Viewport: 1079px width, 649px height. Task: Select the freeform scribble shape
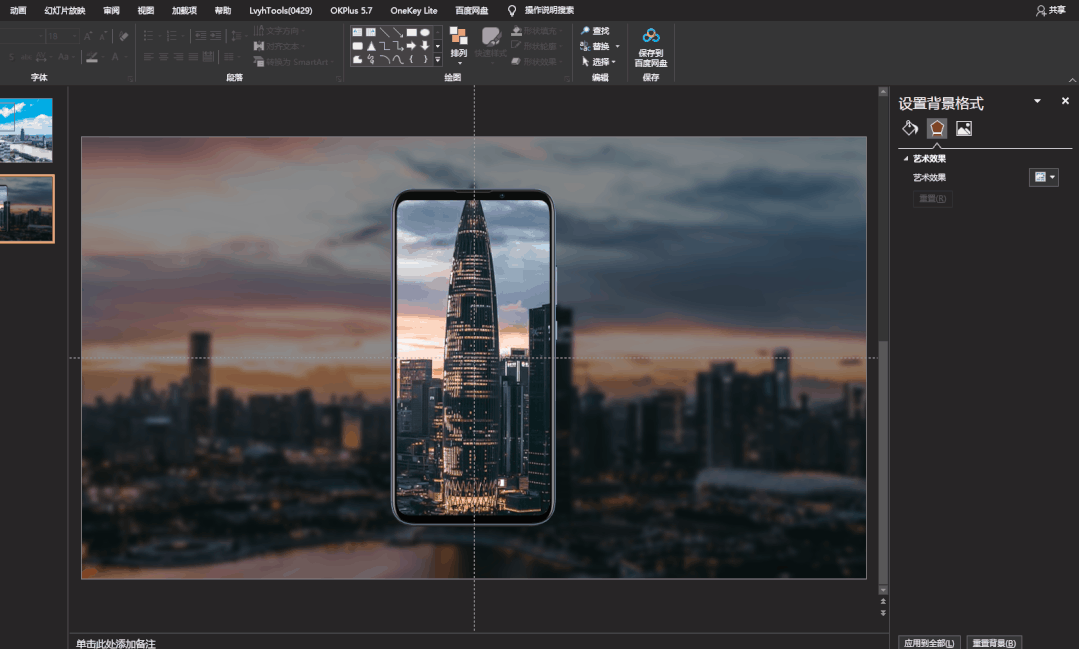point(371,60)
